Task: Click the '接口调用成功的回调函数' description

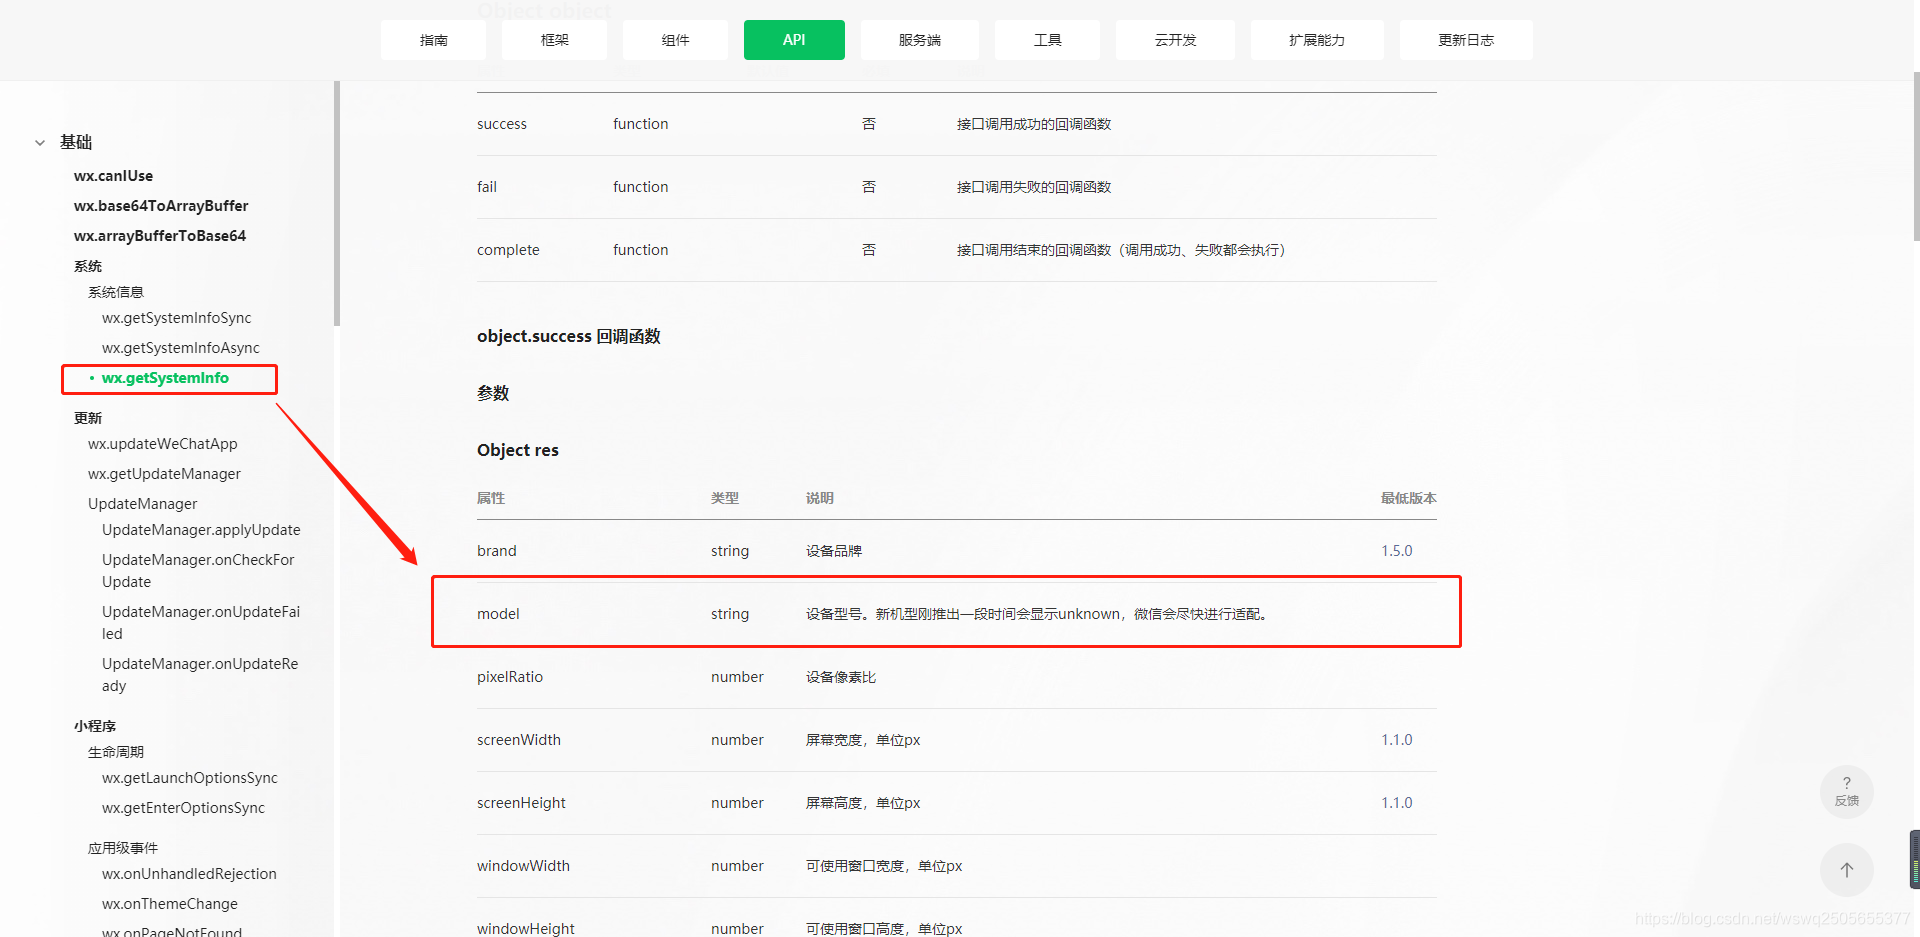Action: [1034, 124]
